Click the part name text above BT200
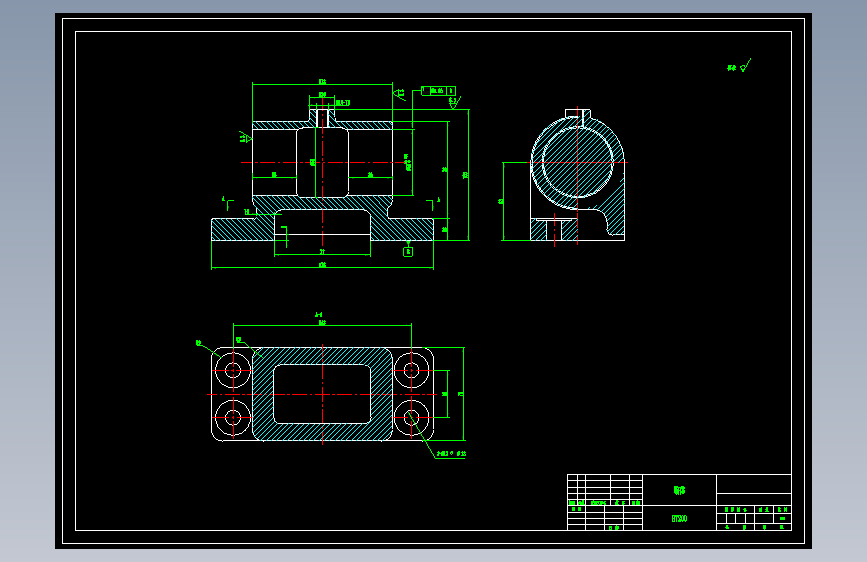 point(680,490)
